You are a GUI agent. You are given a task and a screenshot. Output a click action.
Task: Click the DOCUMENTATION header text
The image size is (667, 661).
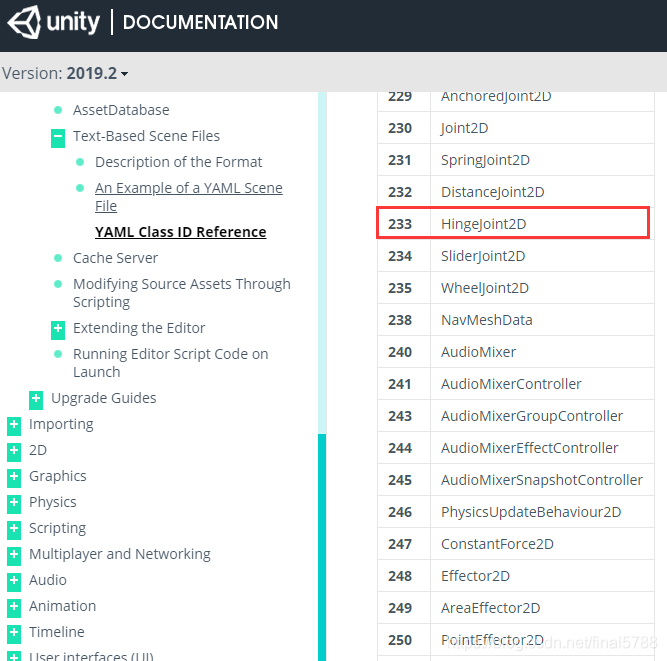click(x=200, y=22)
